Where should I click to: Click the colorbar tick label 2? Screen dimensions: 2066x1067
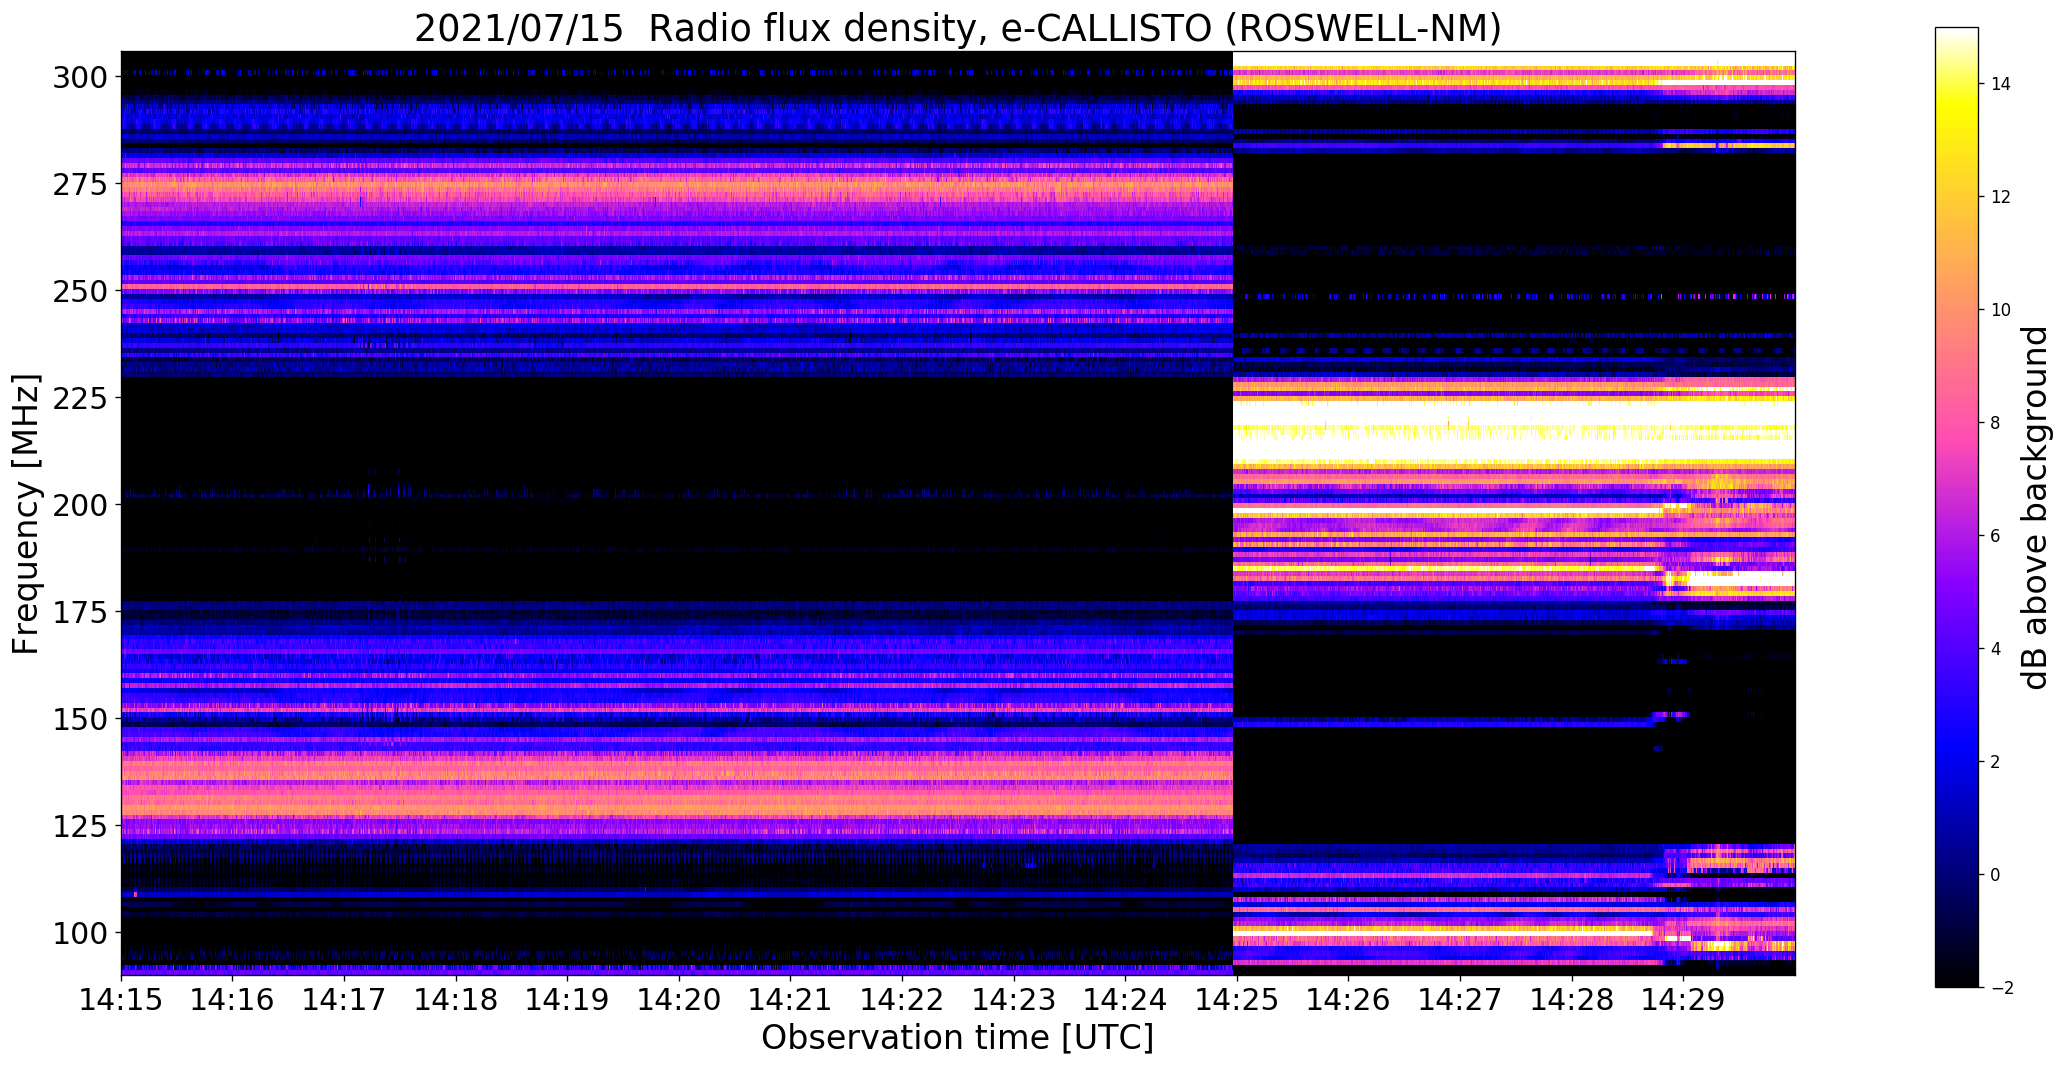1996,762
